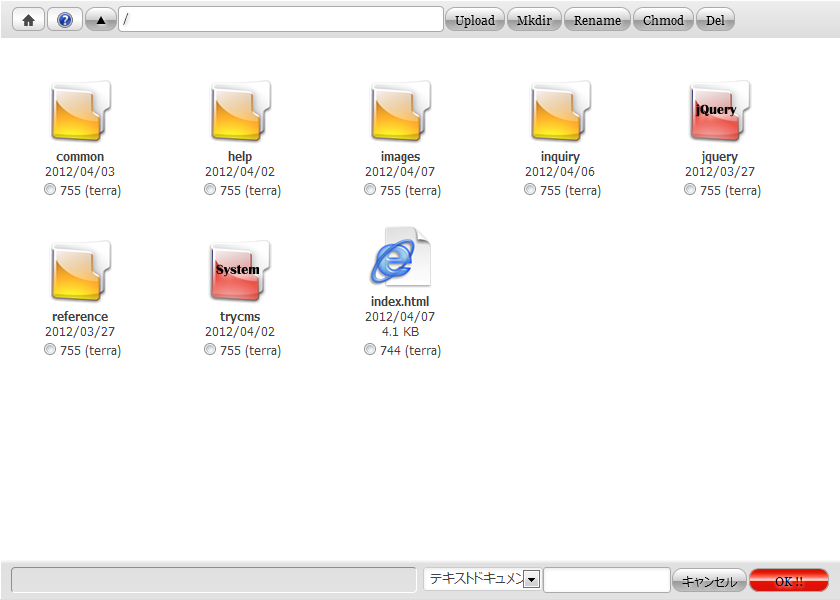Open the trycms System folder icon
The width and height of the screenshot is (840, 600).
[x=240, y=272]
